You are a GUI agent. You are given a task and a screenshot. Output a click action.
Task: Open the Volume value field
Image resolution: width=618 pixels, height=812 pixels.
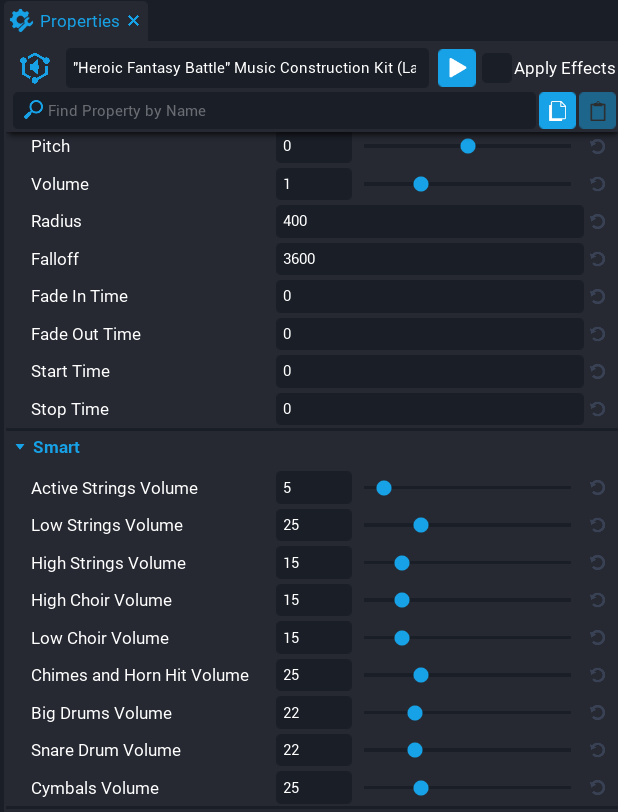click(313, 184)
